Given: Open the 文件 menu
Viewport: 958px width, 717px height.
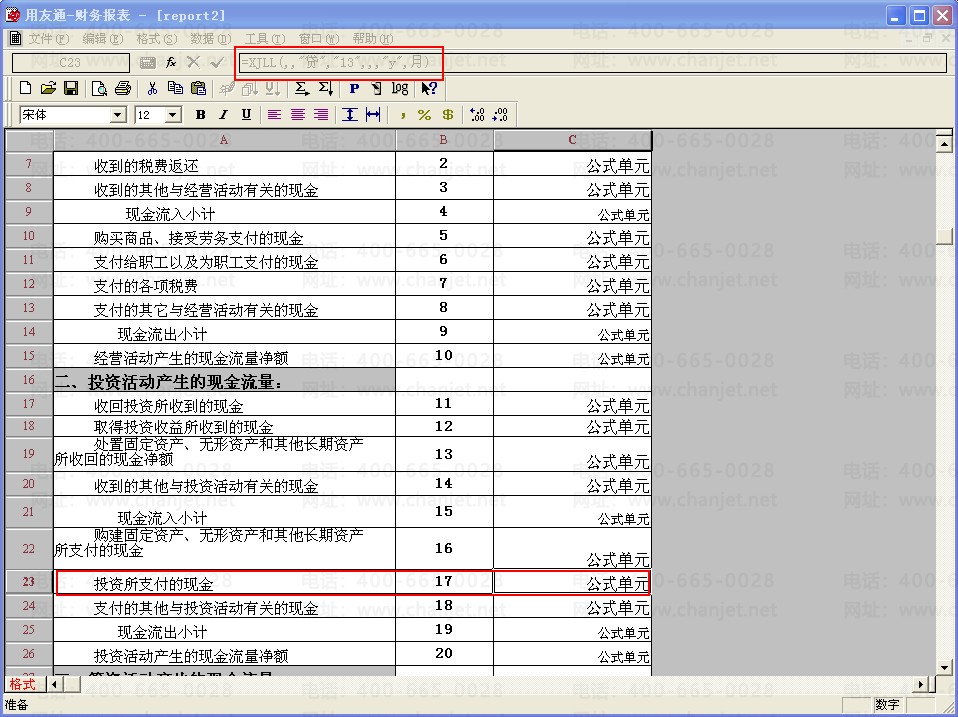Looking at the screenshot, I should tap(48, 39).
